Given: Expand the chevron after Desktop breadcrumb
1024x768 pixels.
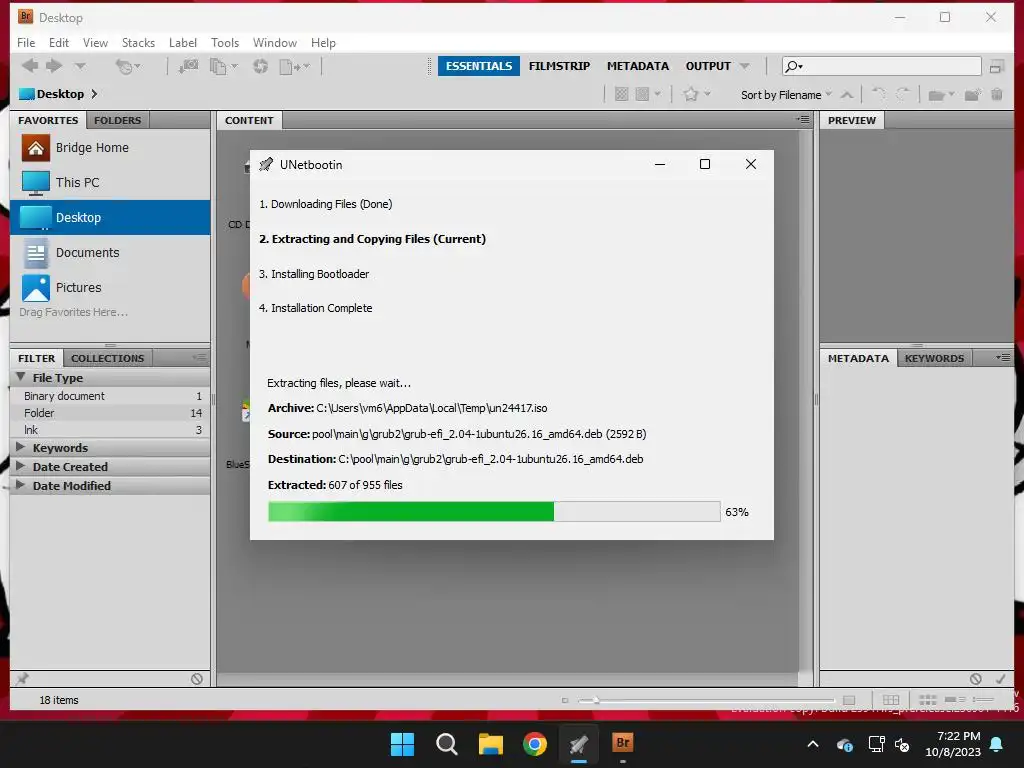Looking at the screenshot, I should 94,94.
